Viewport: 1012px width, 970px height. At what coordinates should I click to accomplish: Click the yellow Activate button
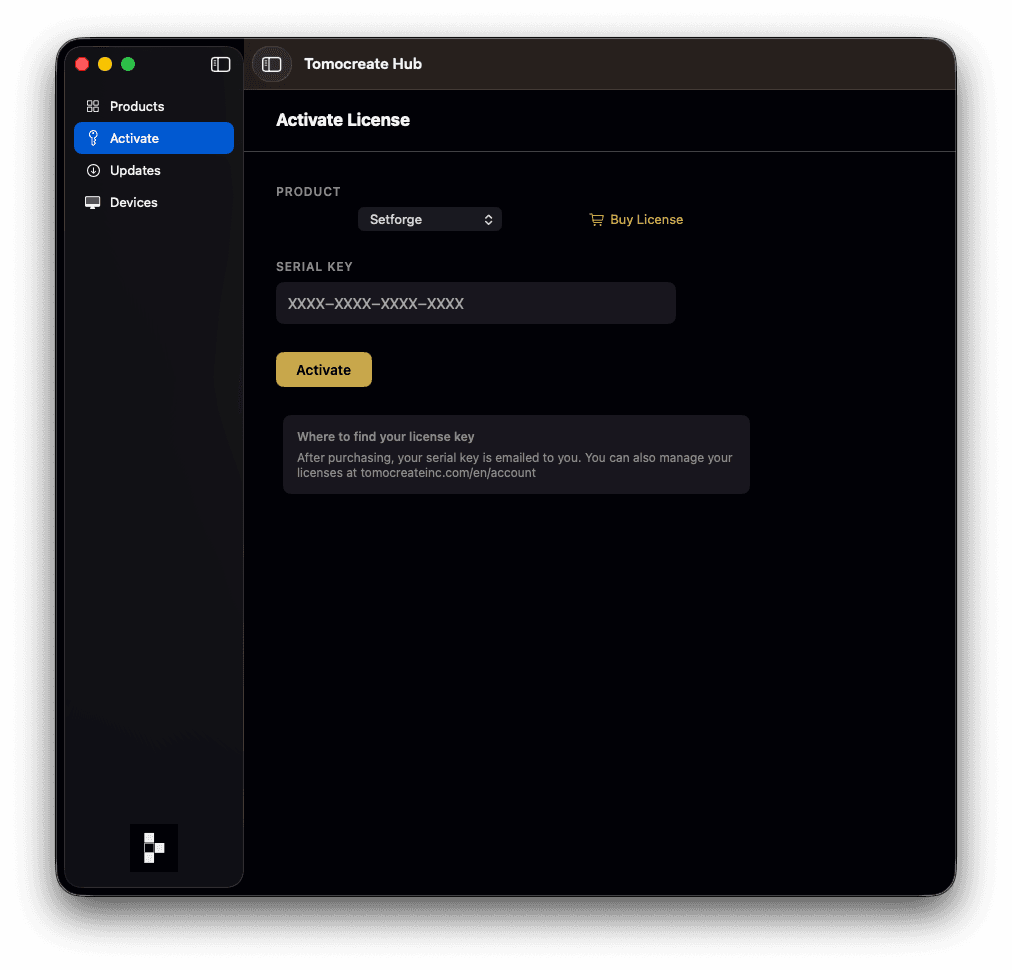pyautogui.click(x=324, y=370)
